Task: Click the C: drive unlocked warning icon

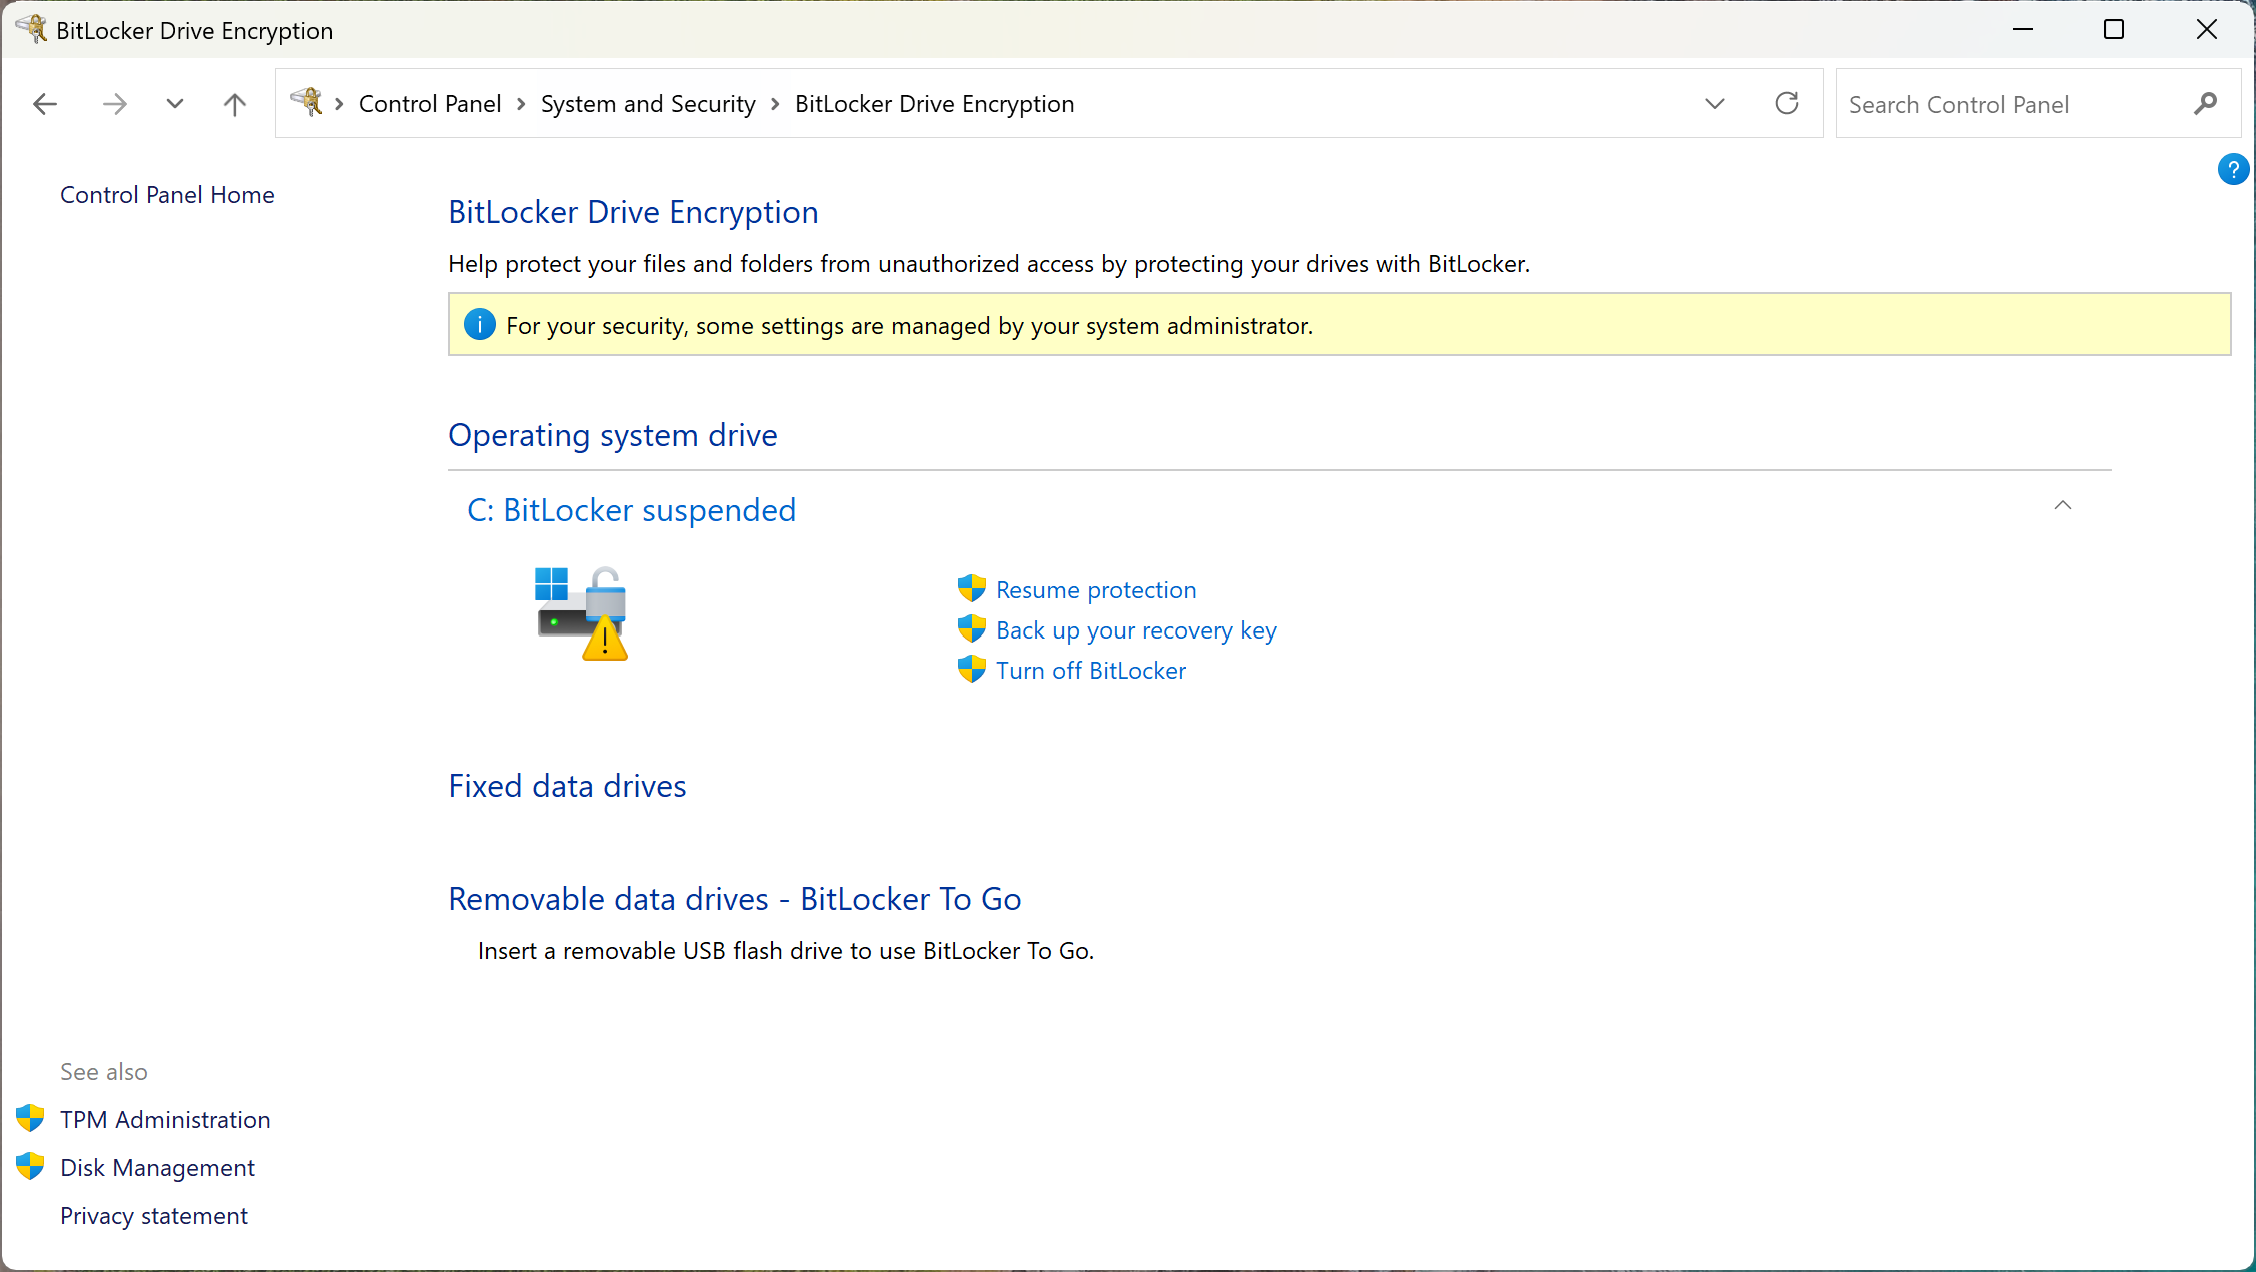Action: click(x=582, y=613)
